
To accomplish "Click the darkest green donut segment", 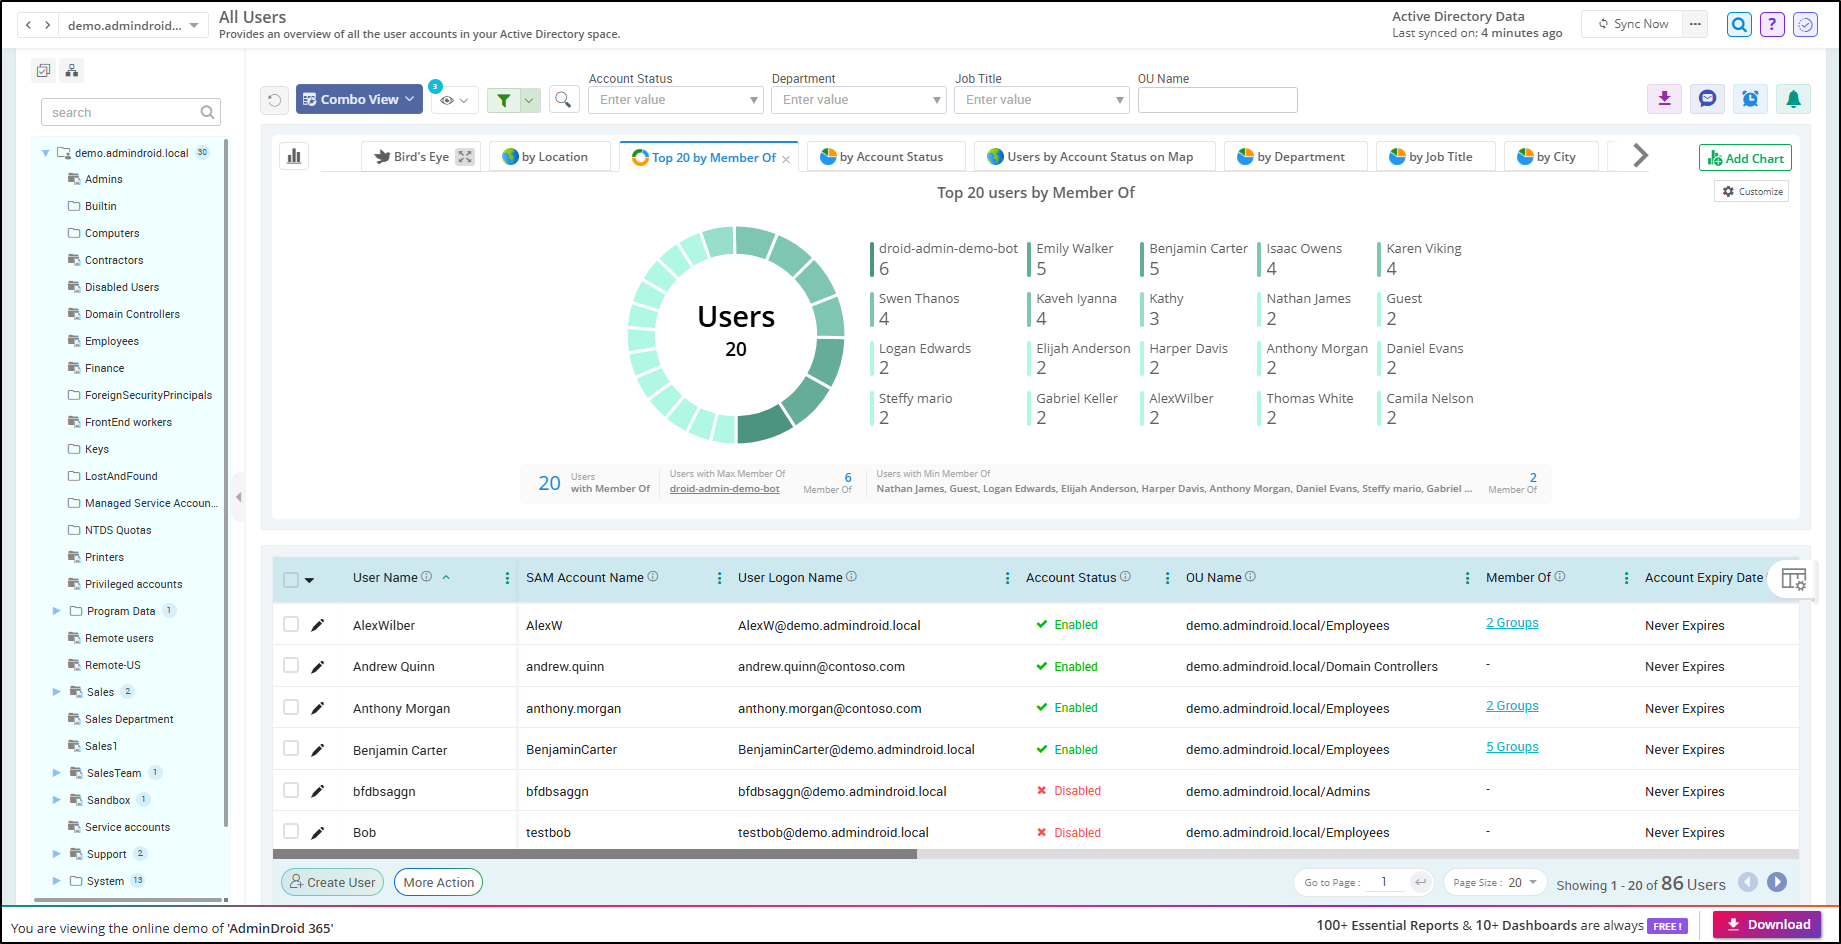I will 764,424.
